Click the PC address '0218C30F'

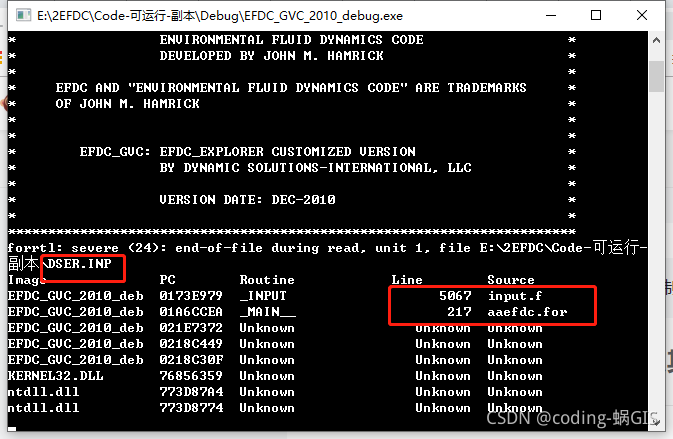pyautogui.click(x=191, y=360)
